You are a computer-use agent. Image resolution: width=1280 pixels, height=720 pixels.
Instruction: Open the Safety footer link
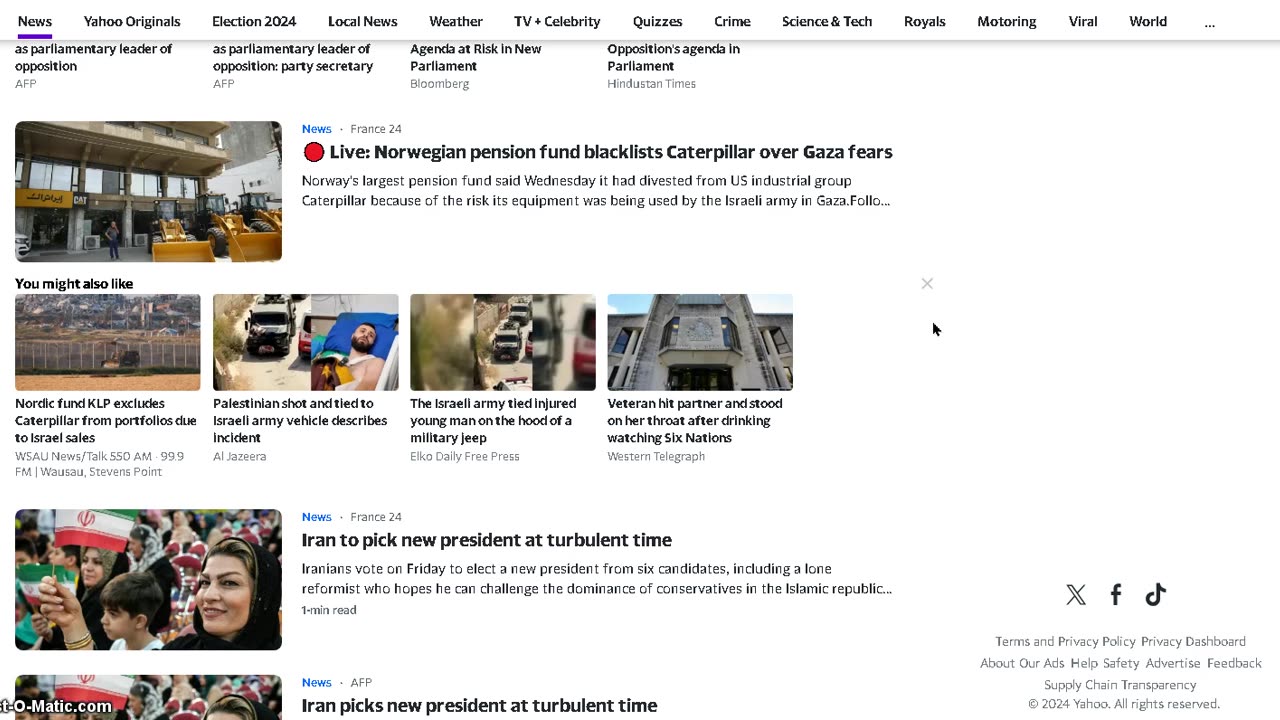(1121, 663)
